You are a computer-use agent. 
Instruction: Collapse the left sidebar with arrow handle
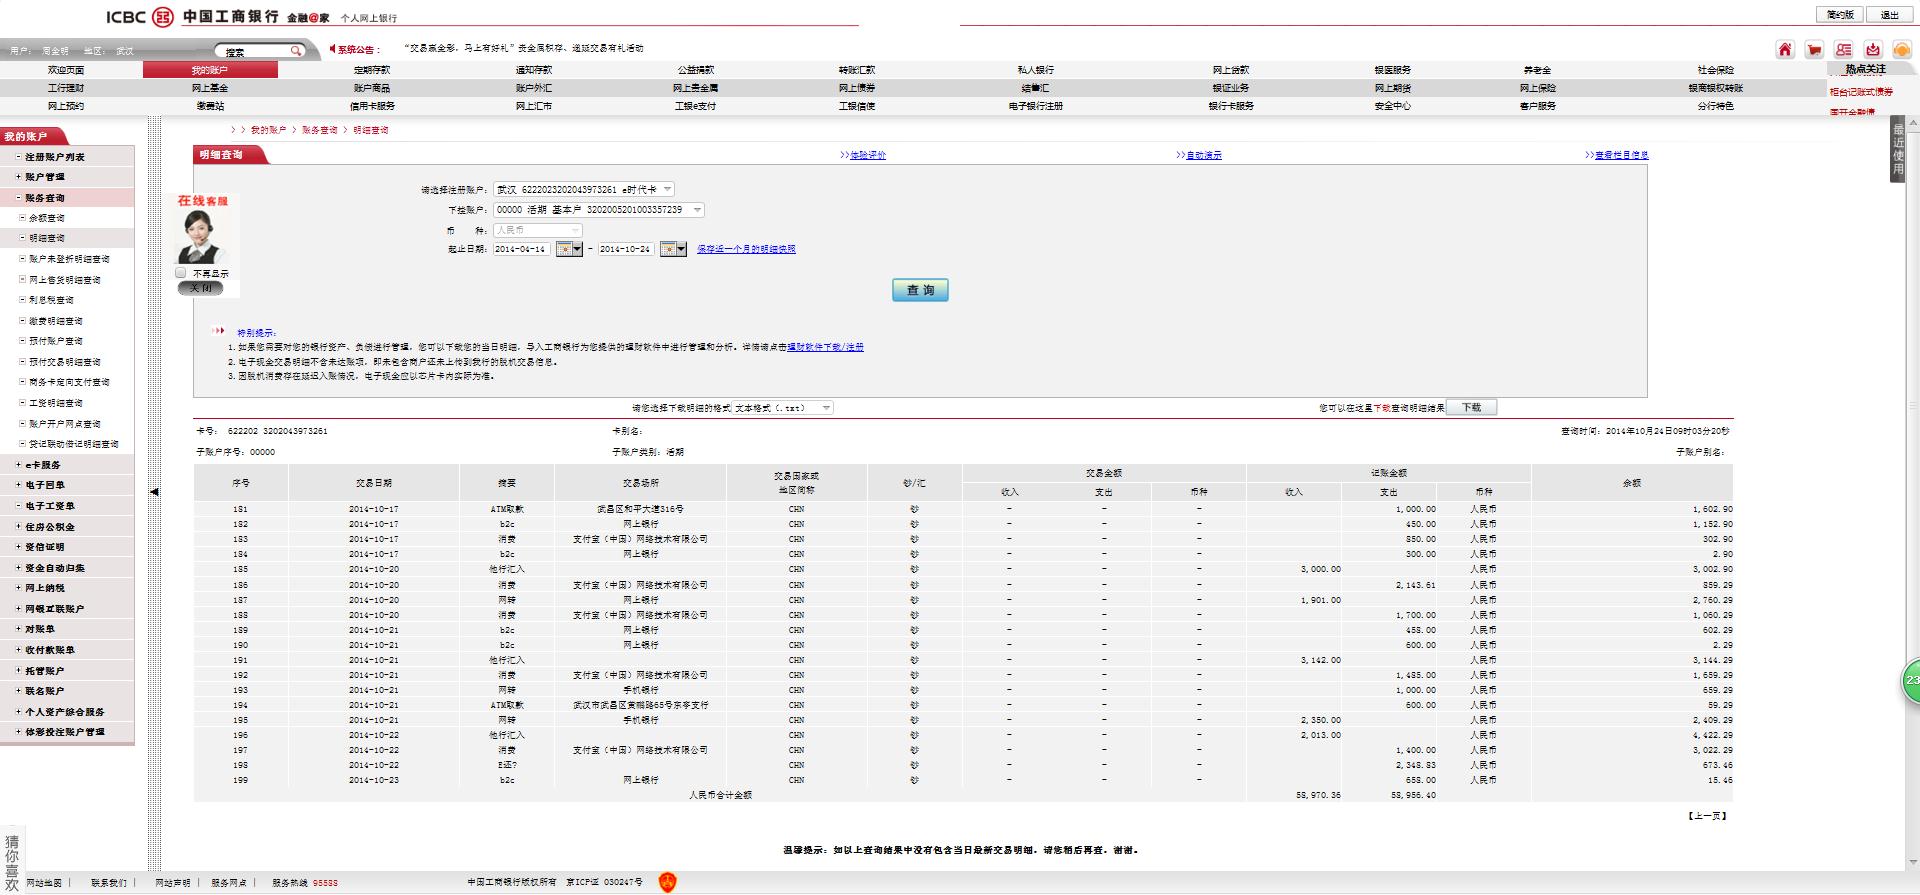click(154, 492)
